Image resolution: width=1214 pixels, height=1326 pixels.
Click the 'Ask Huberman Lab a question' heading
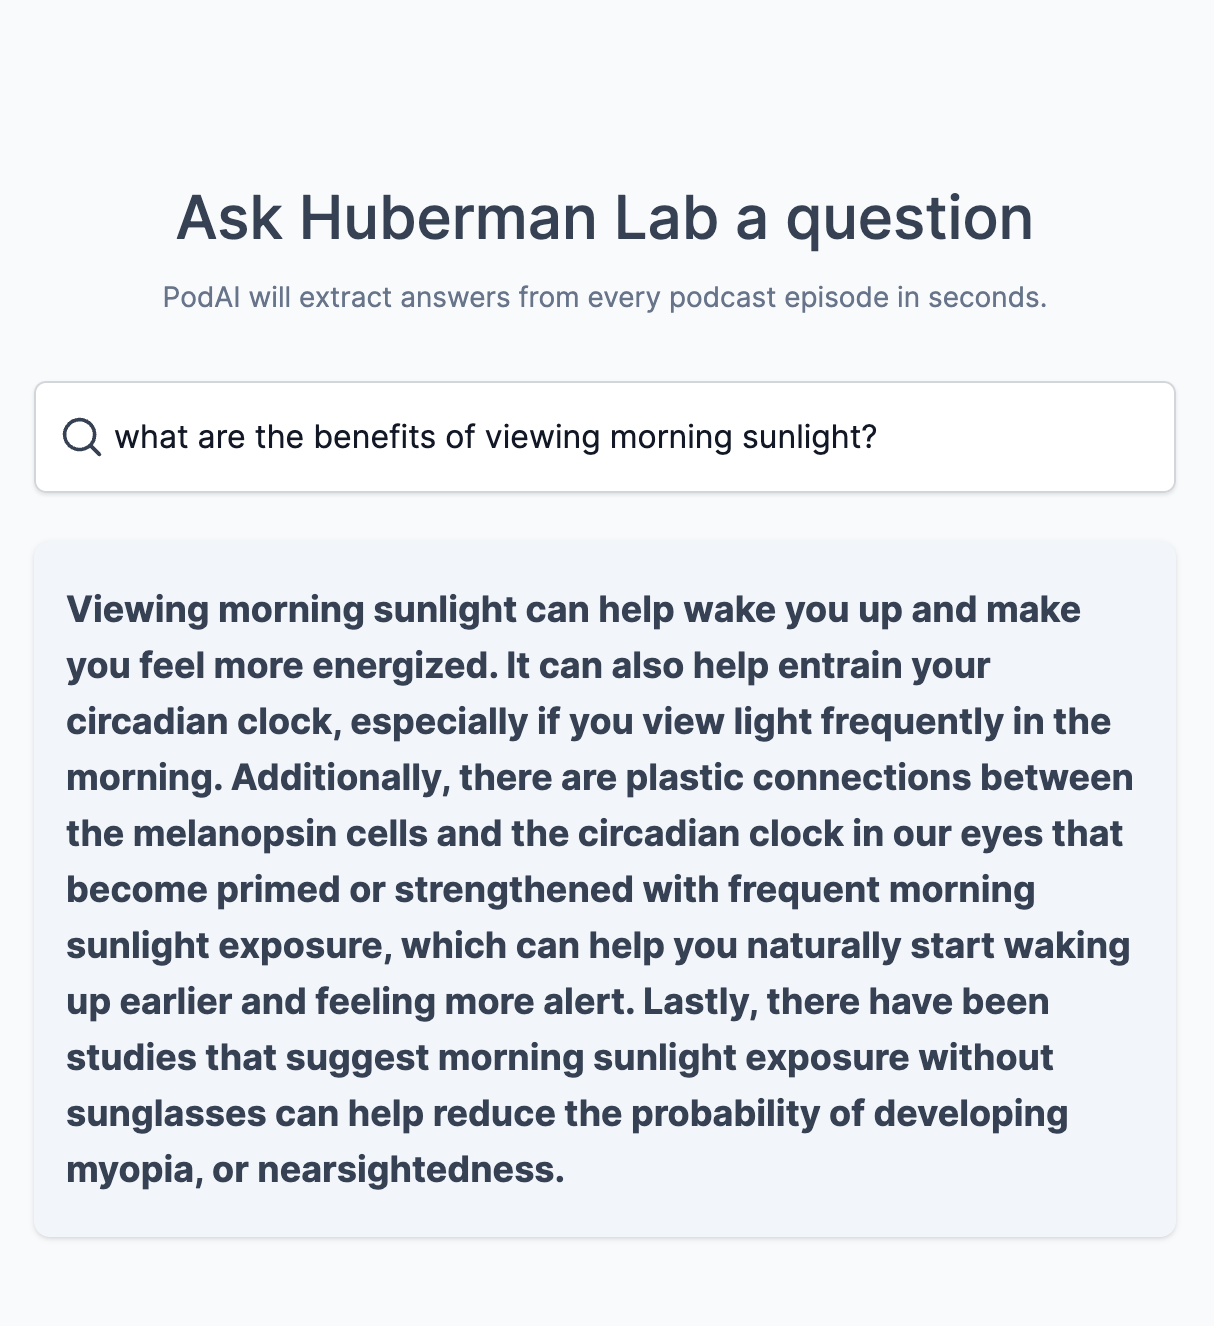coord(605,218)
